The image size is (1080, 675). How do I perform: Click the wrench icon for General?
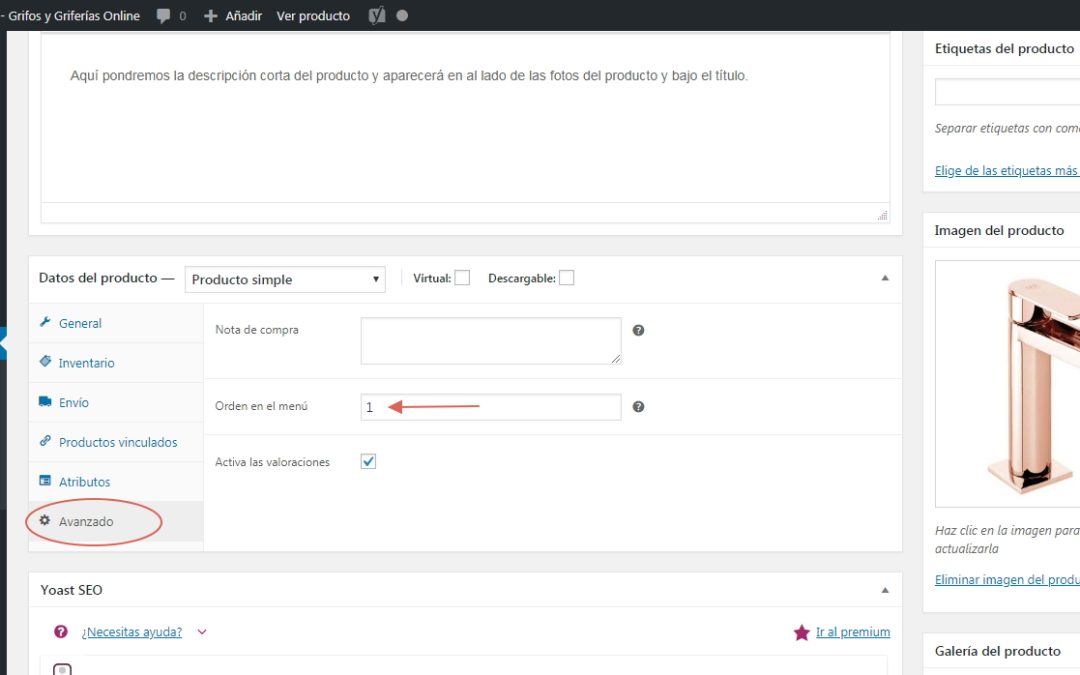(x=45, y=323)
